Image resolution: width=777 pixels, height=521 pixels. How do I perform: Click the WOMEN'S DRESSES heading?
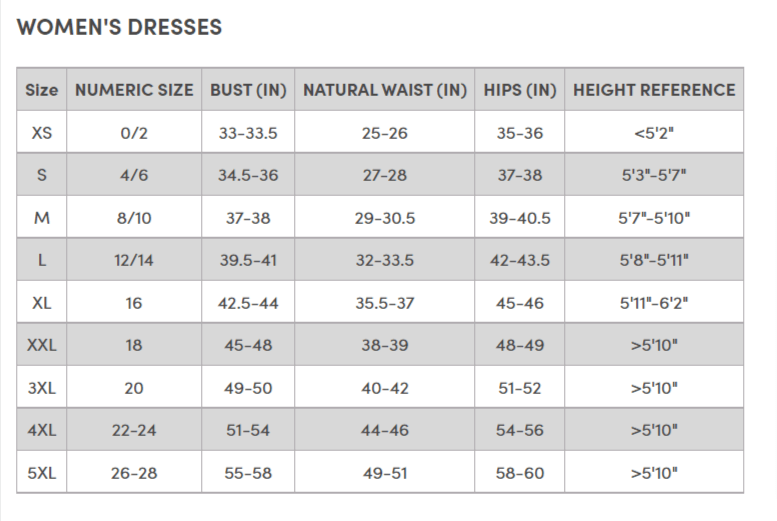point(119,27)
